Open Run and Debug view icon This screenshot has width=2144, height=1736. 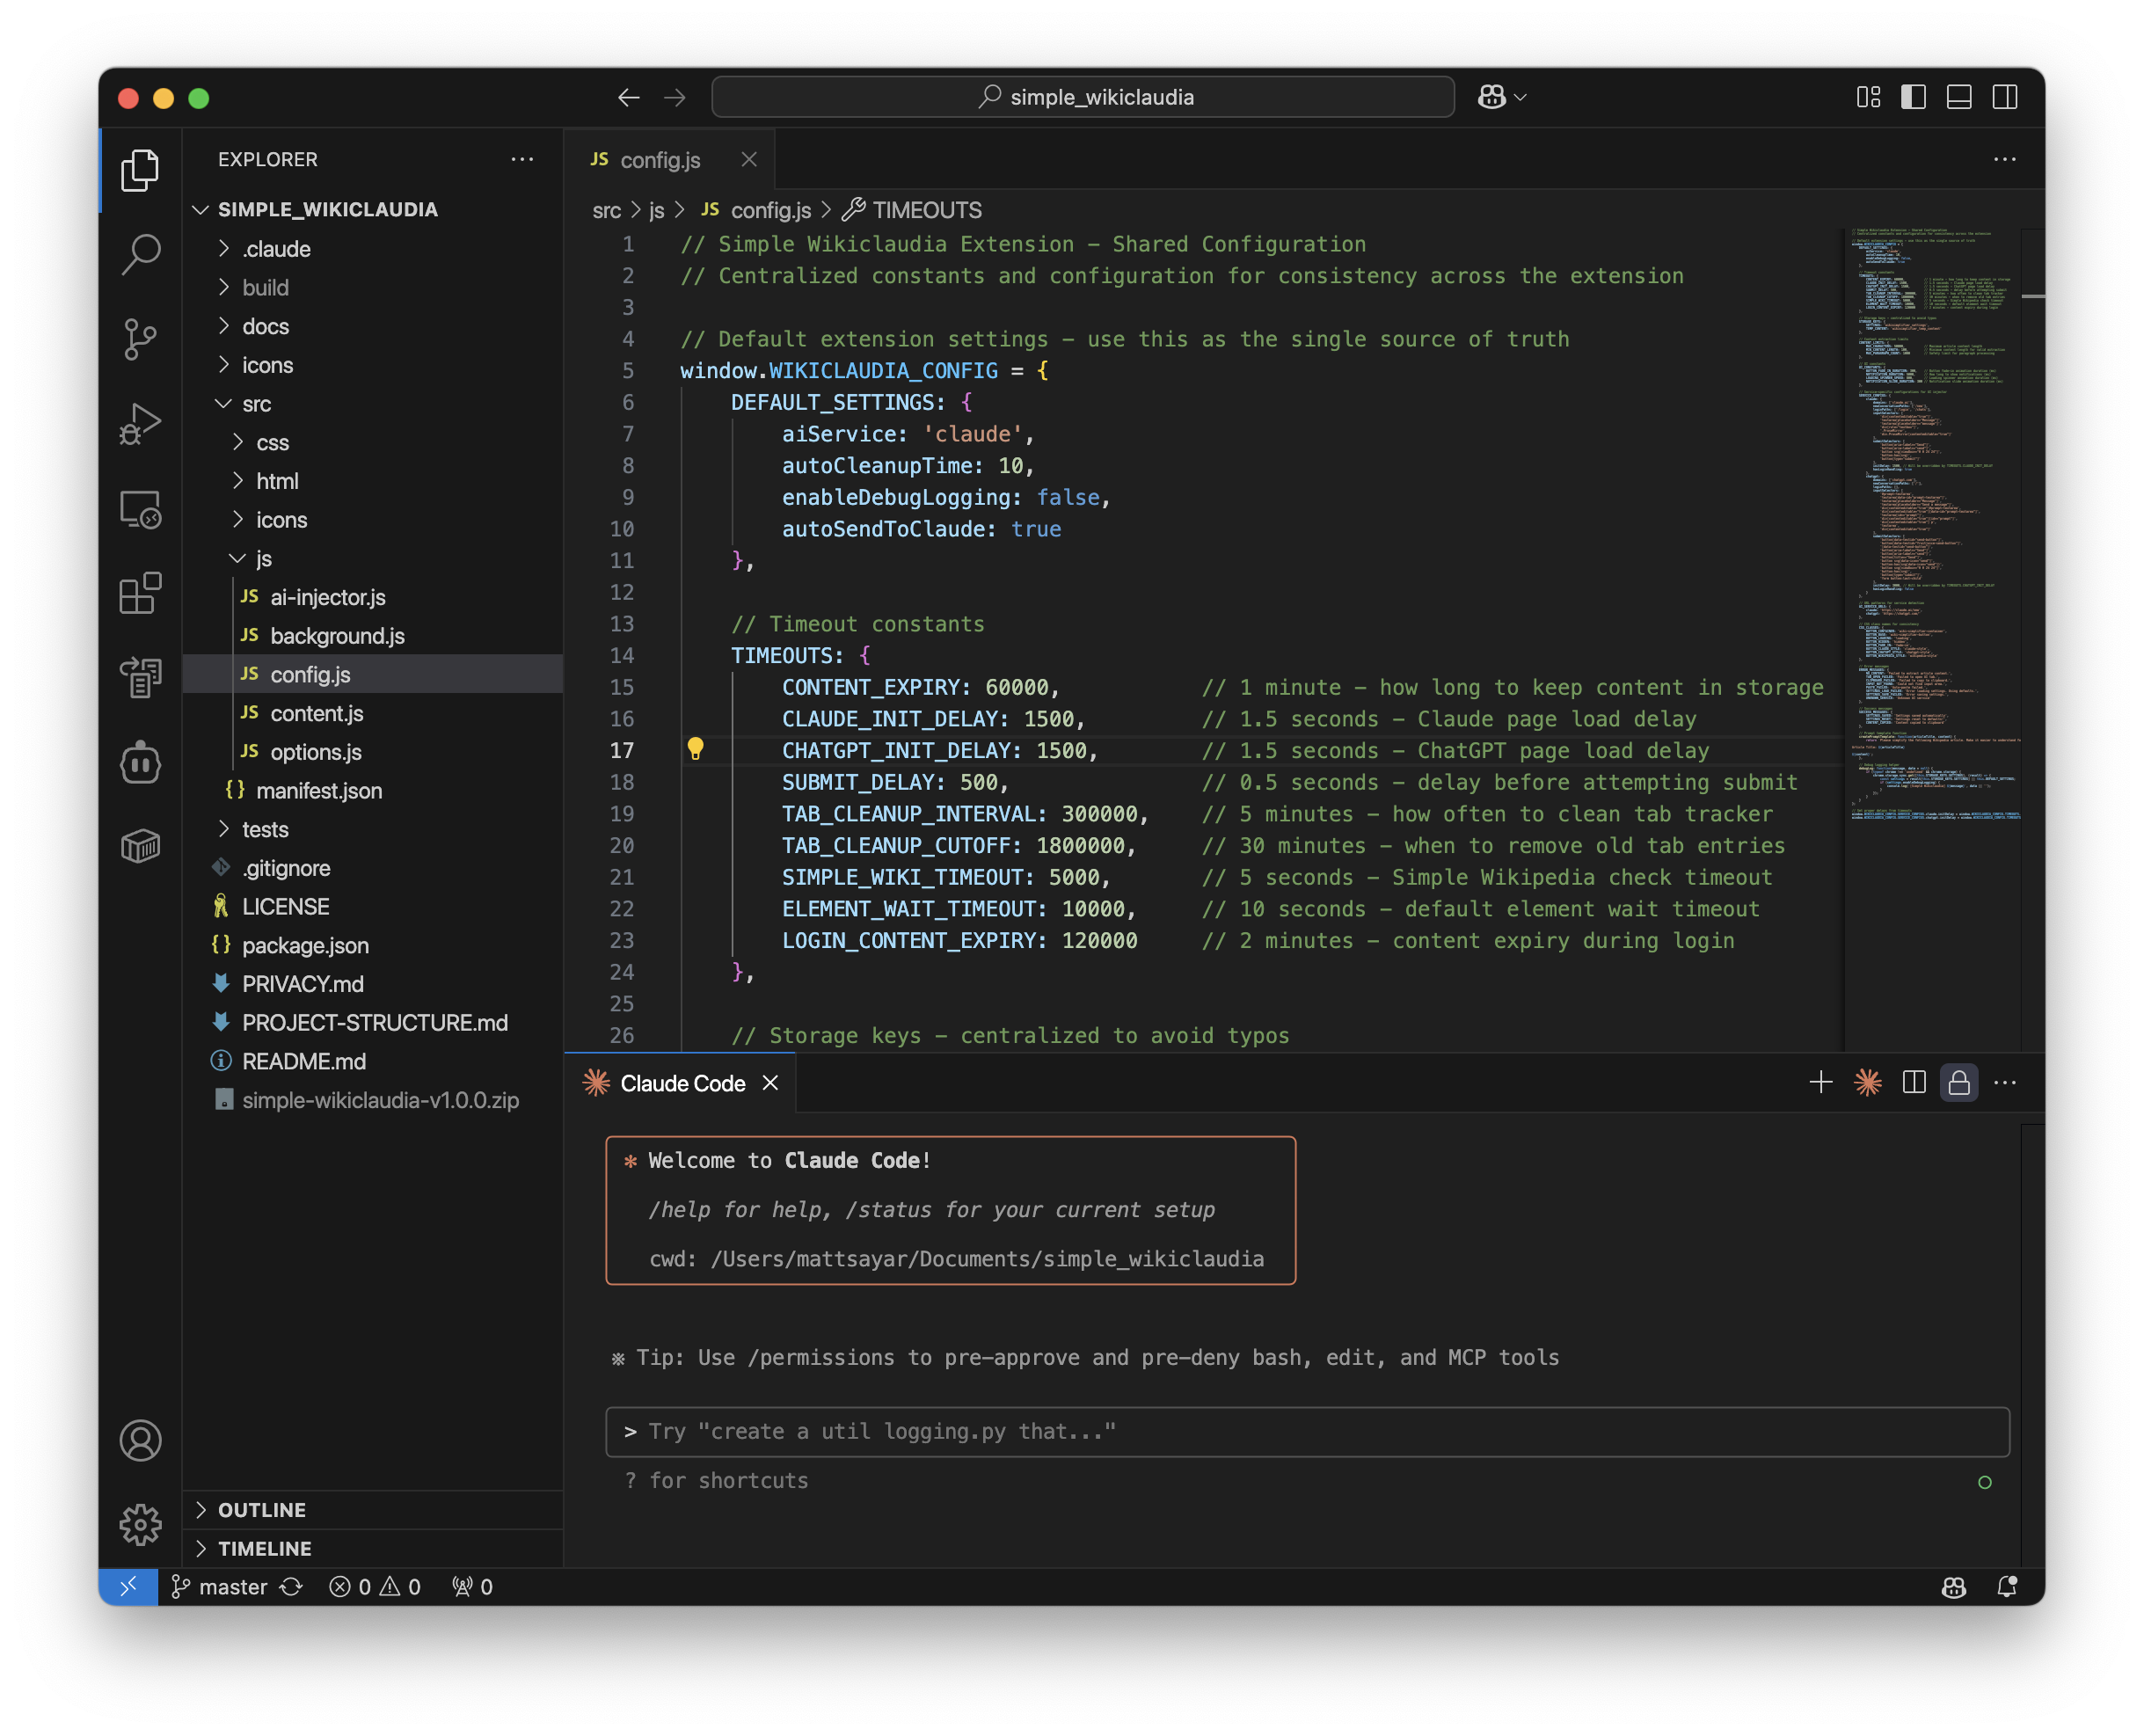(x=140, y=424)
